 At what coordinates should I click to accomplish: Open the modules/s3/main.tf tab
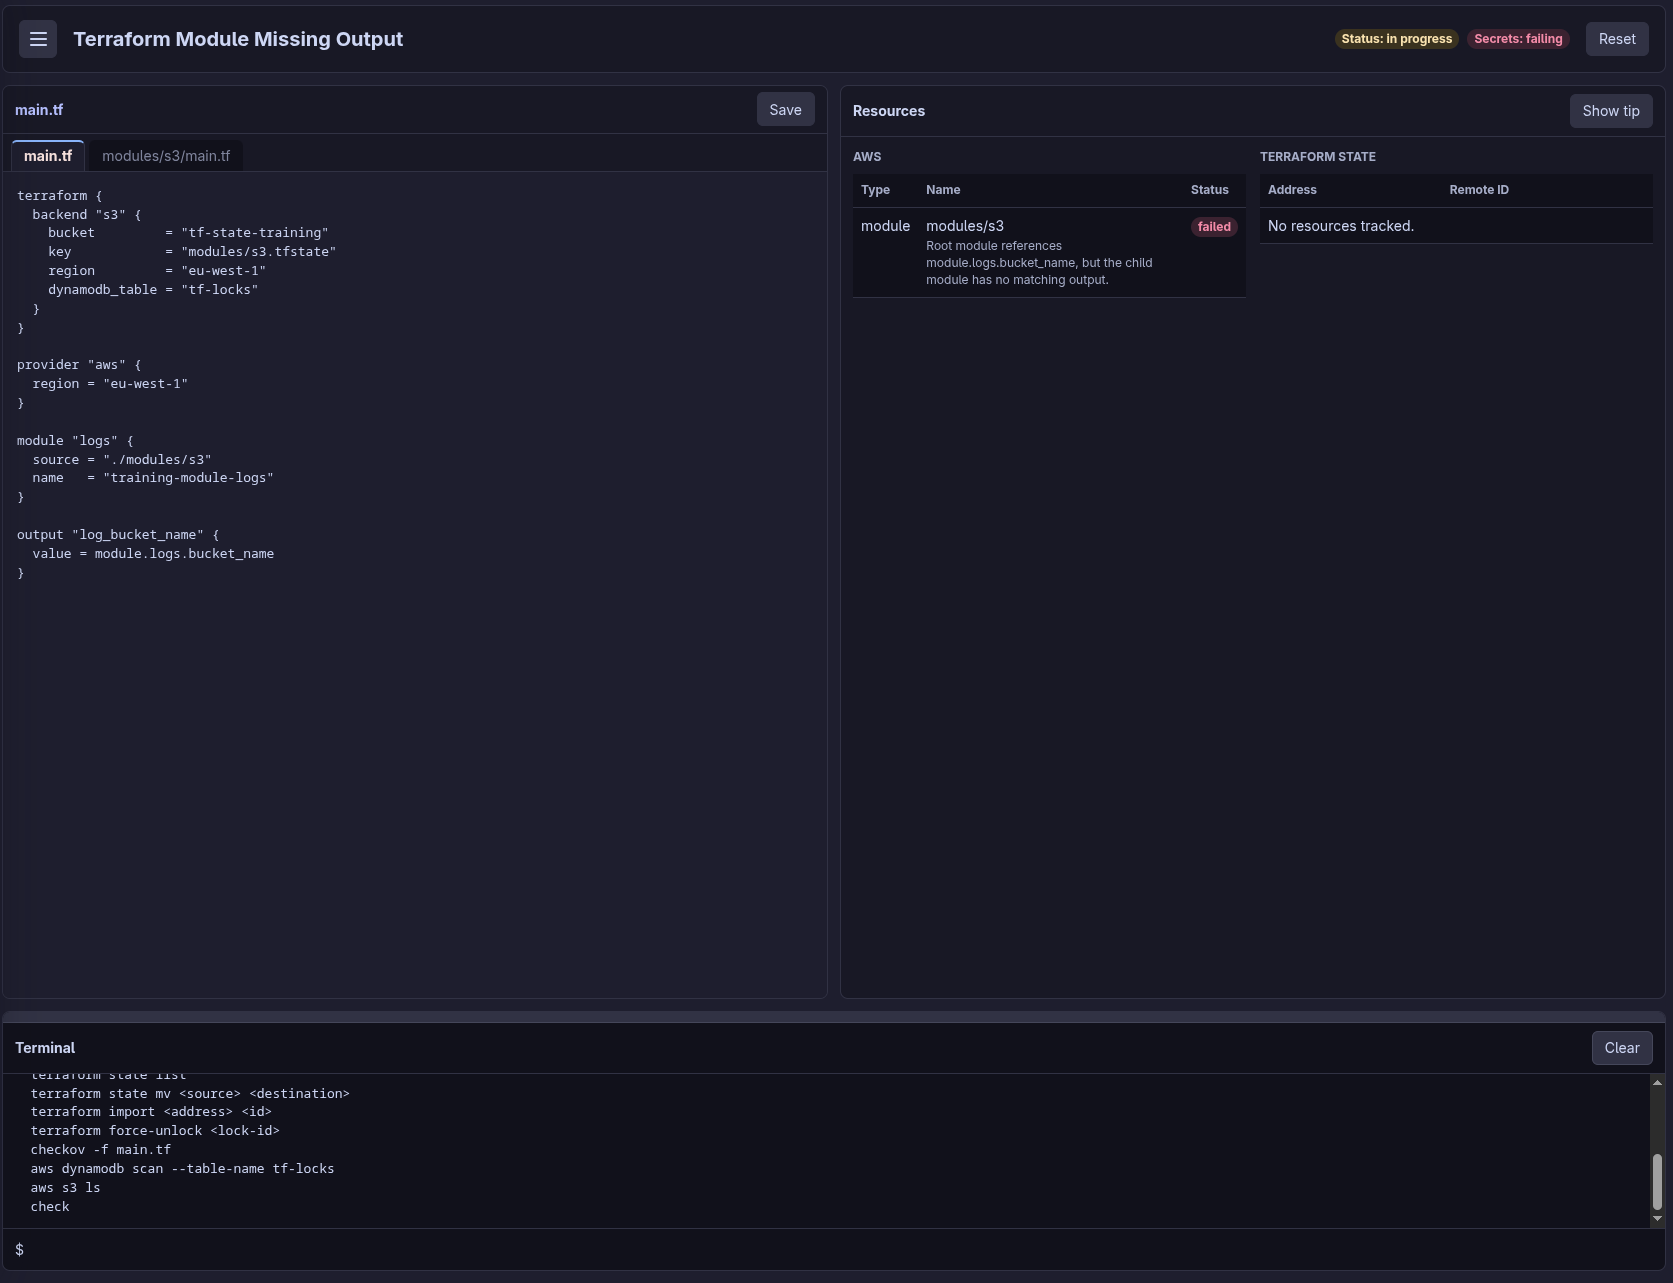(x=166, y=156)
